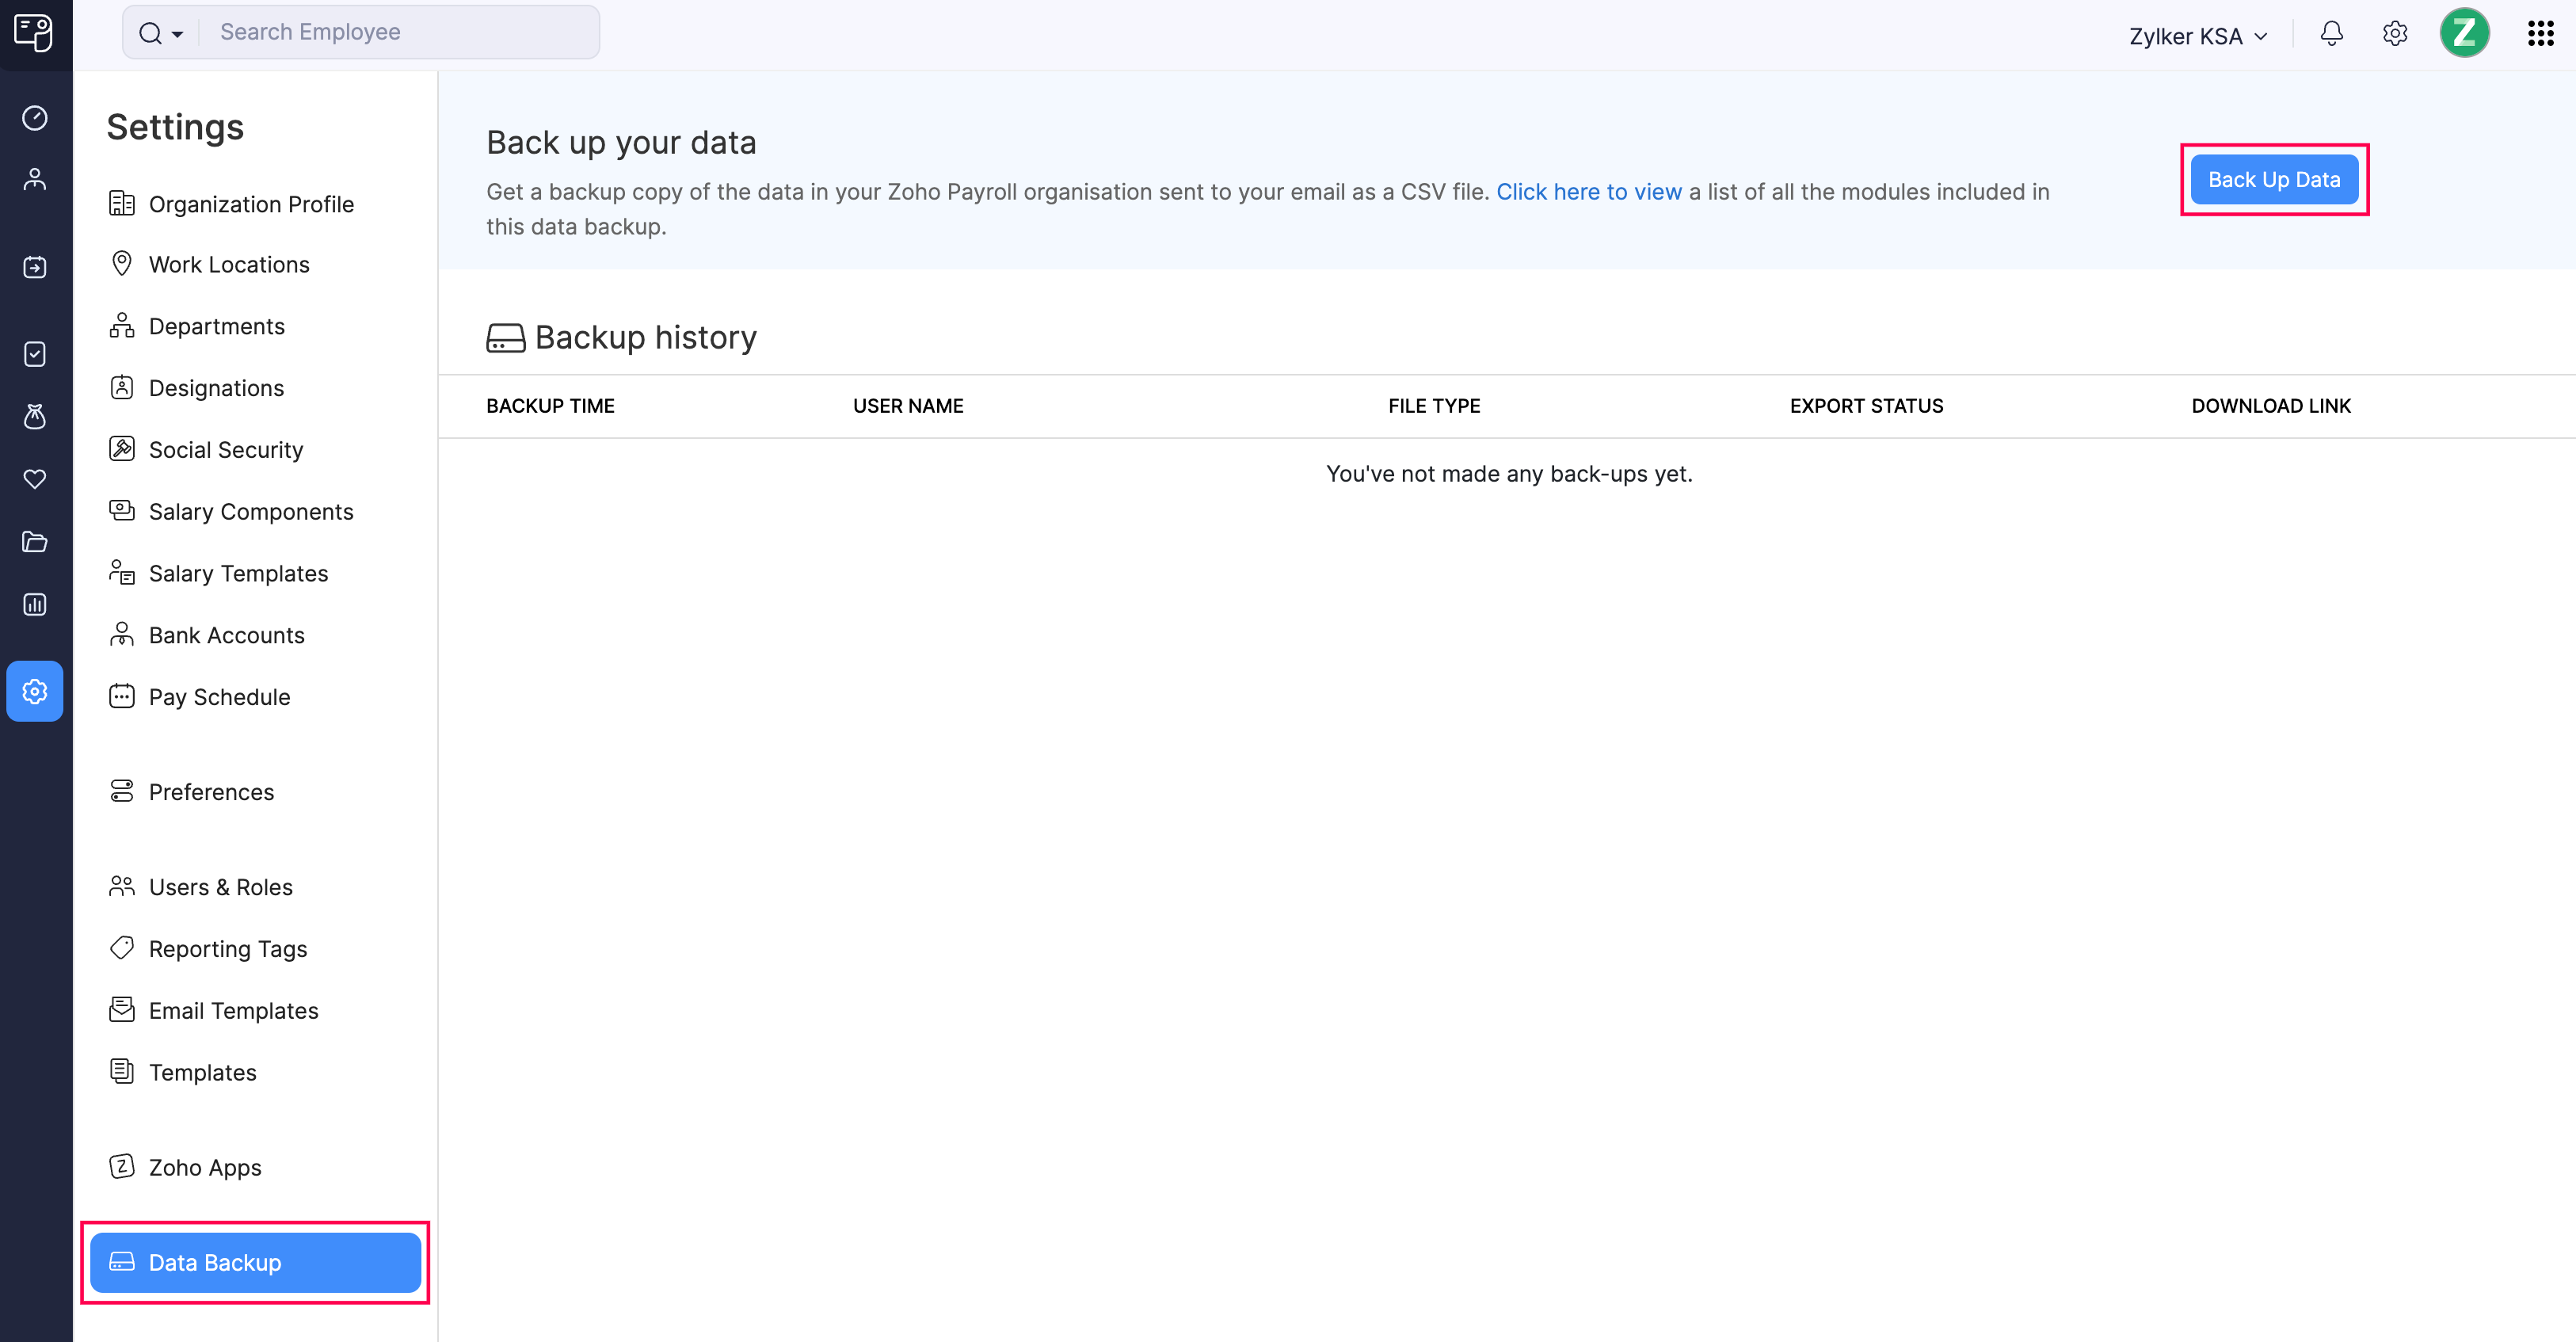Click the notifications bell icon
This screenshot has width=2576, height=1342.
pyautogui.click(x=2332, y=32)
